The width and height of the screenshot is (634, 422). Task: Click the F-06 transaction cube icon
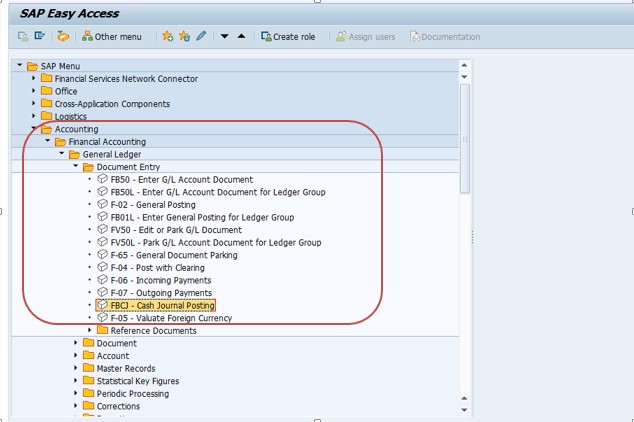[x=102, y=279]
